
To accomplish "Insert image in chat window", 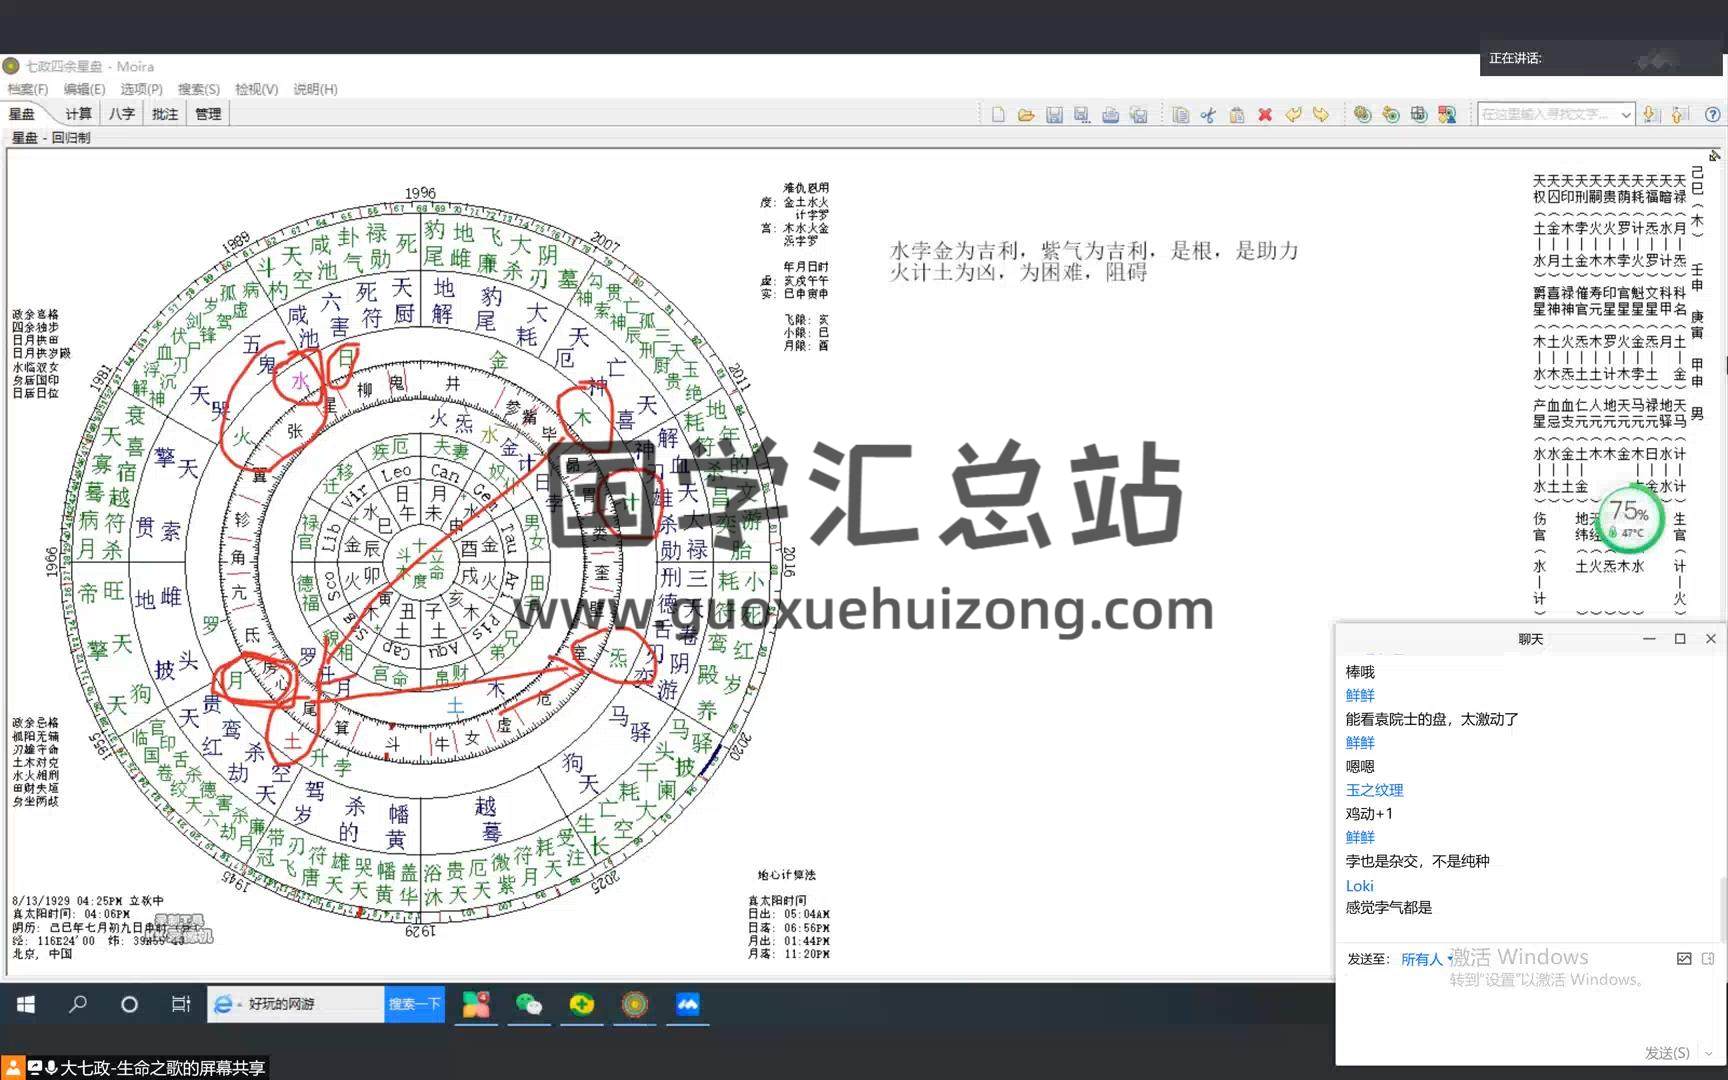I will (x=1684, y=958).
